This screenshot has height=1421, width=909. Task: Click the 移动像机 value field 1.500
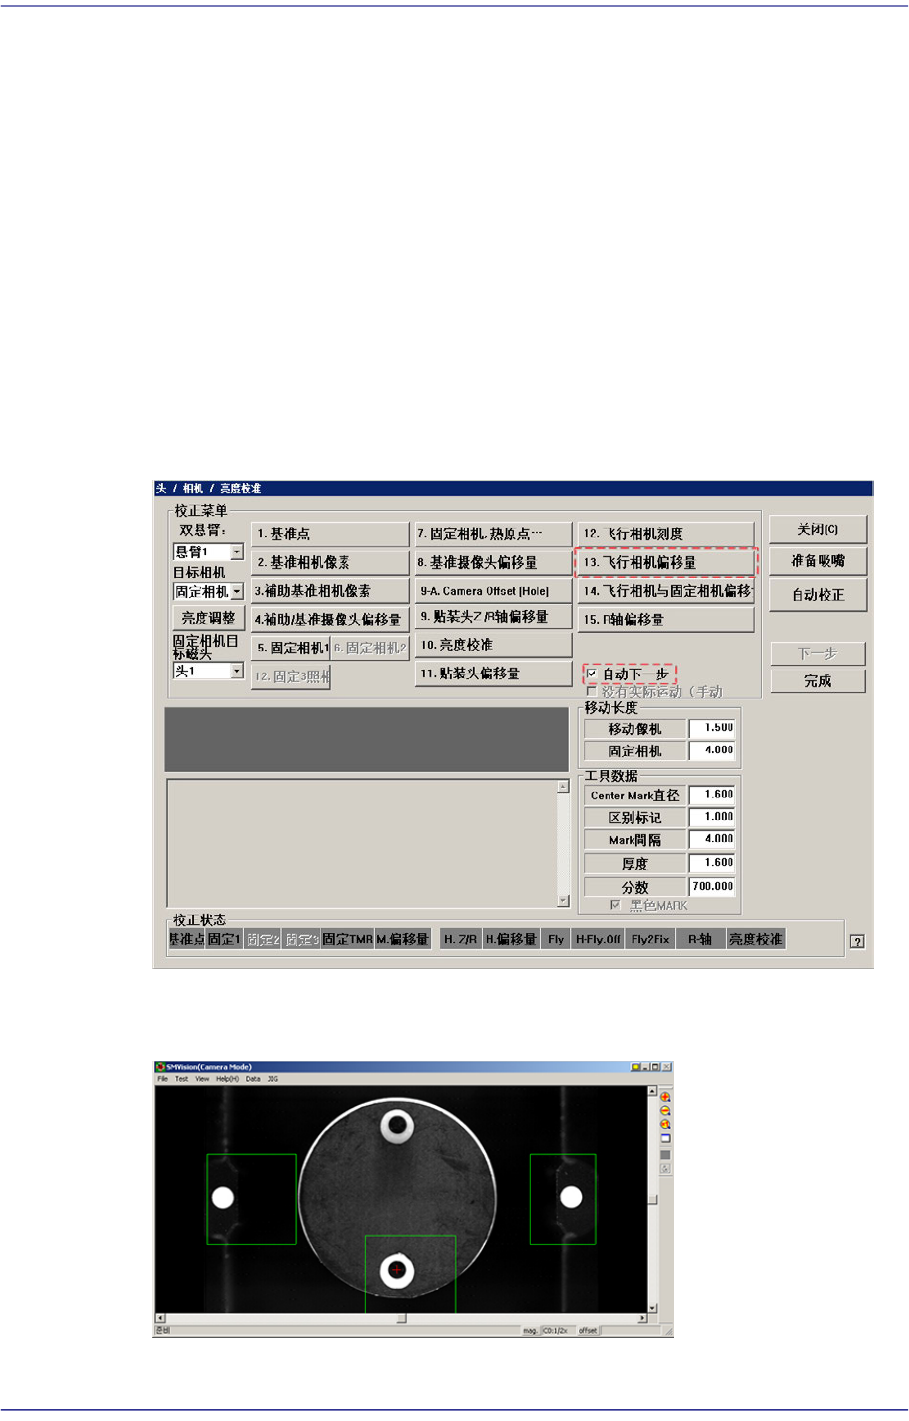pyautogui.click(x=712, y=728)
